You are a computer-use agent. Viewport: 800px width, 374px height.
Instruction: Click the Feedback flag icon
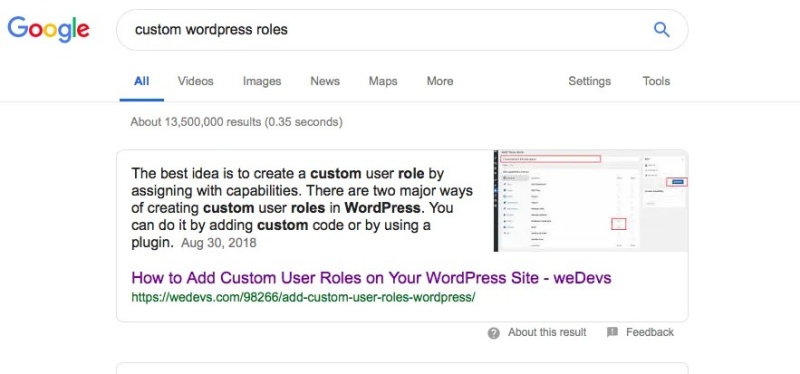(612, 333)
